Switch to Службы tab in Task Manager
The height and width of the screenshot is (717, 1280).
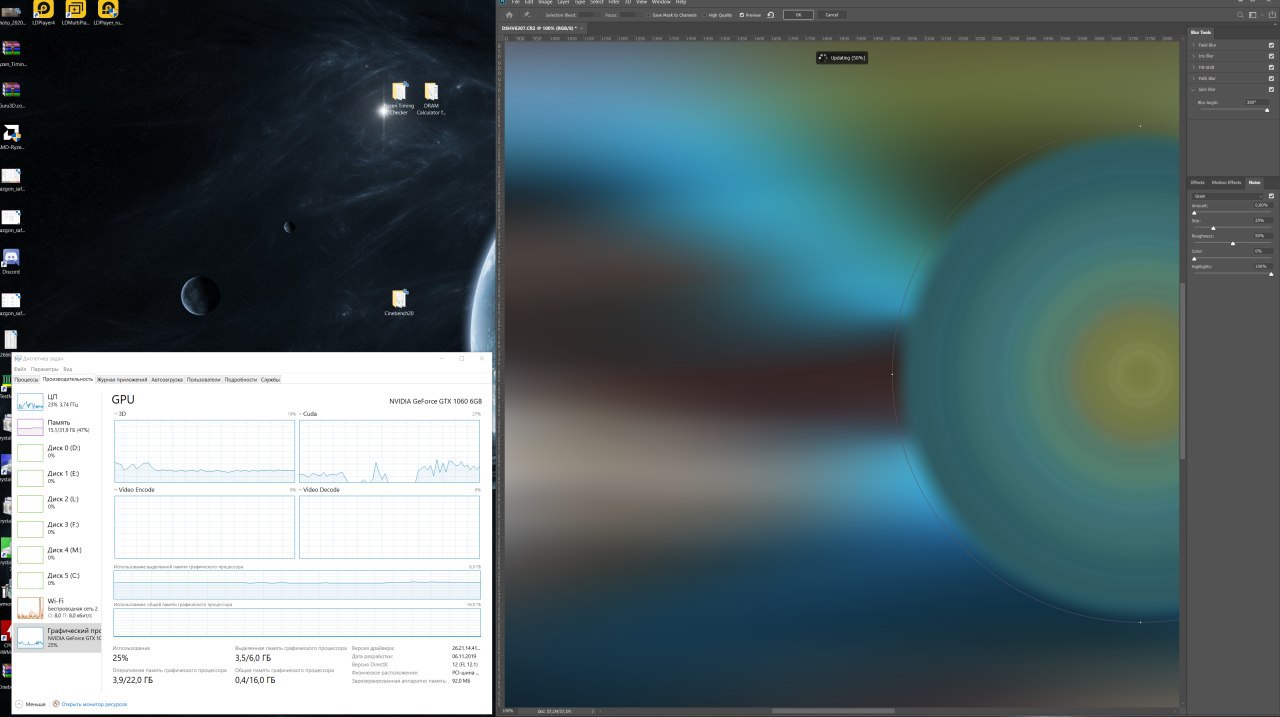[x=271, y=380]
